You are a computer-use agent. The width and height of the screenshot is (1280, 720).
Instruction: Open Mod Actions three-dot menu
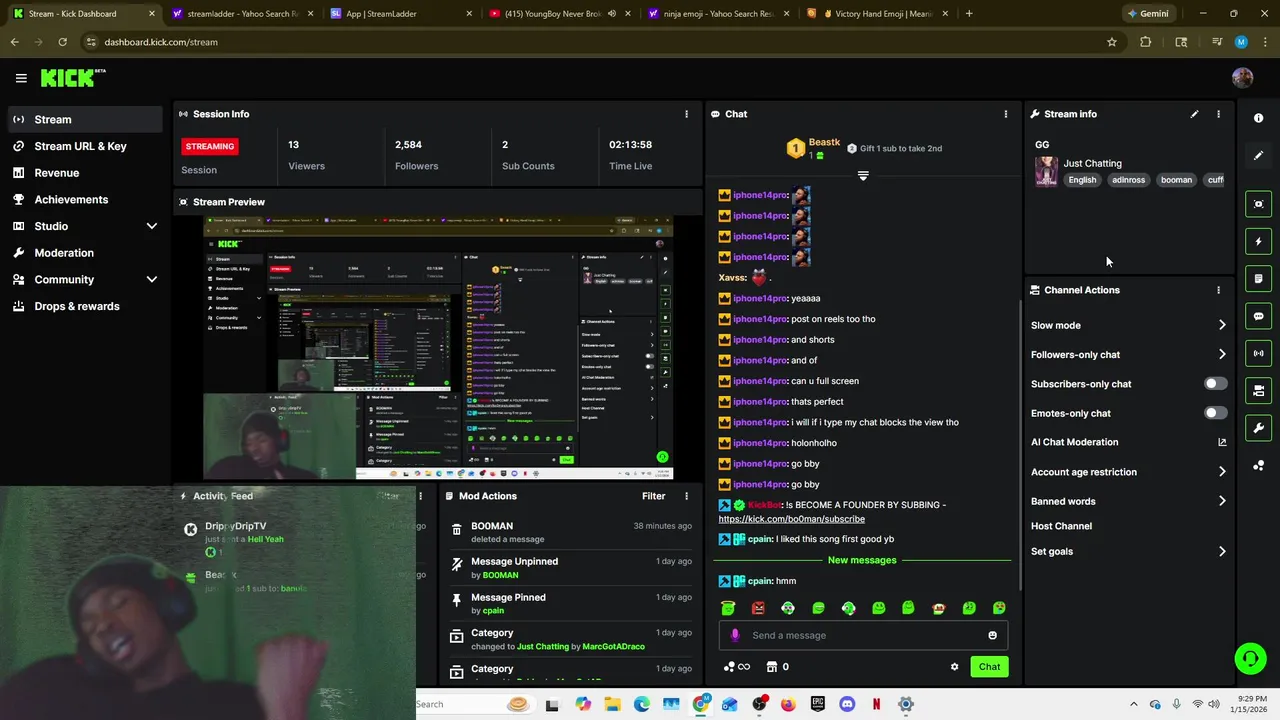point(686,496)
